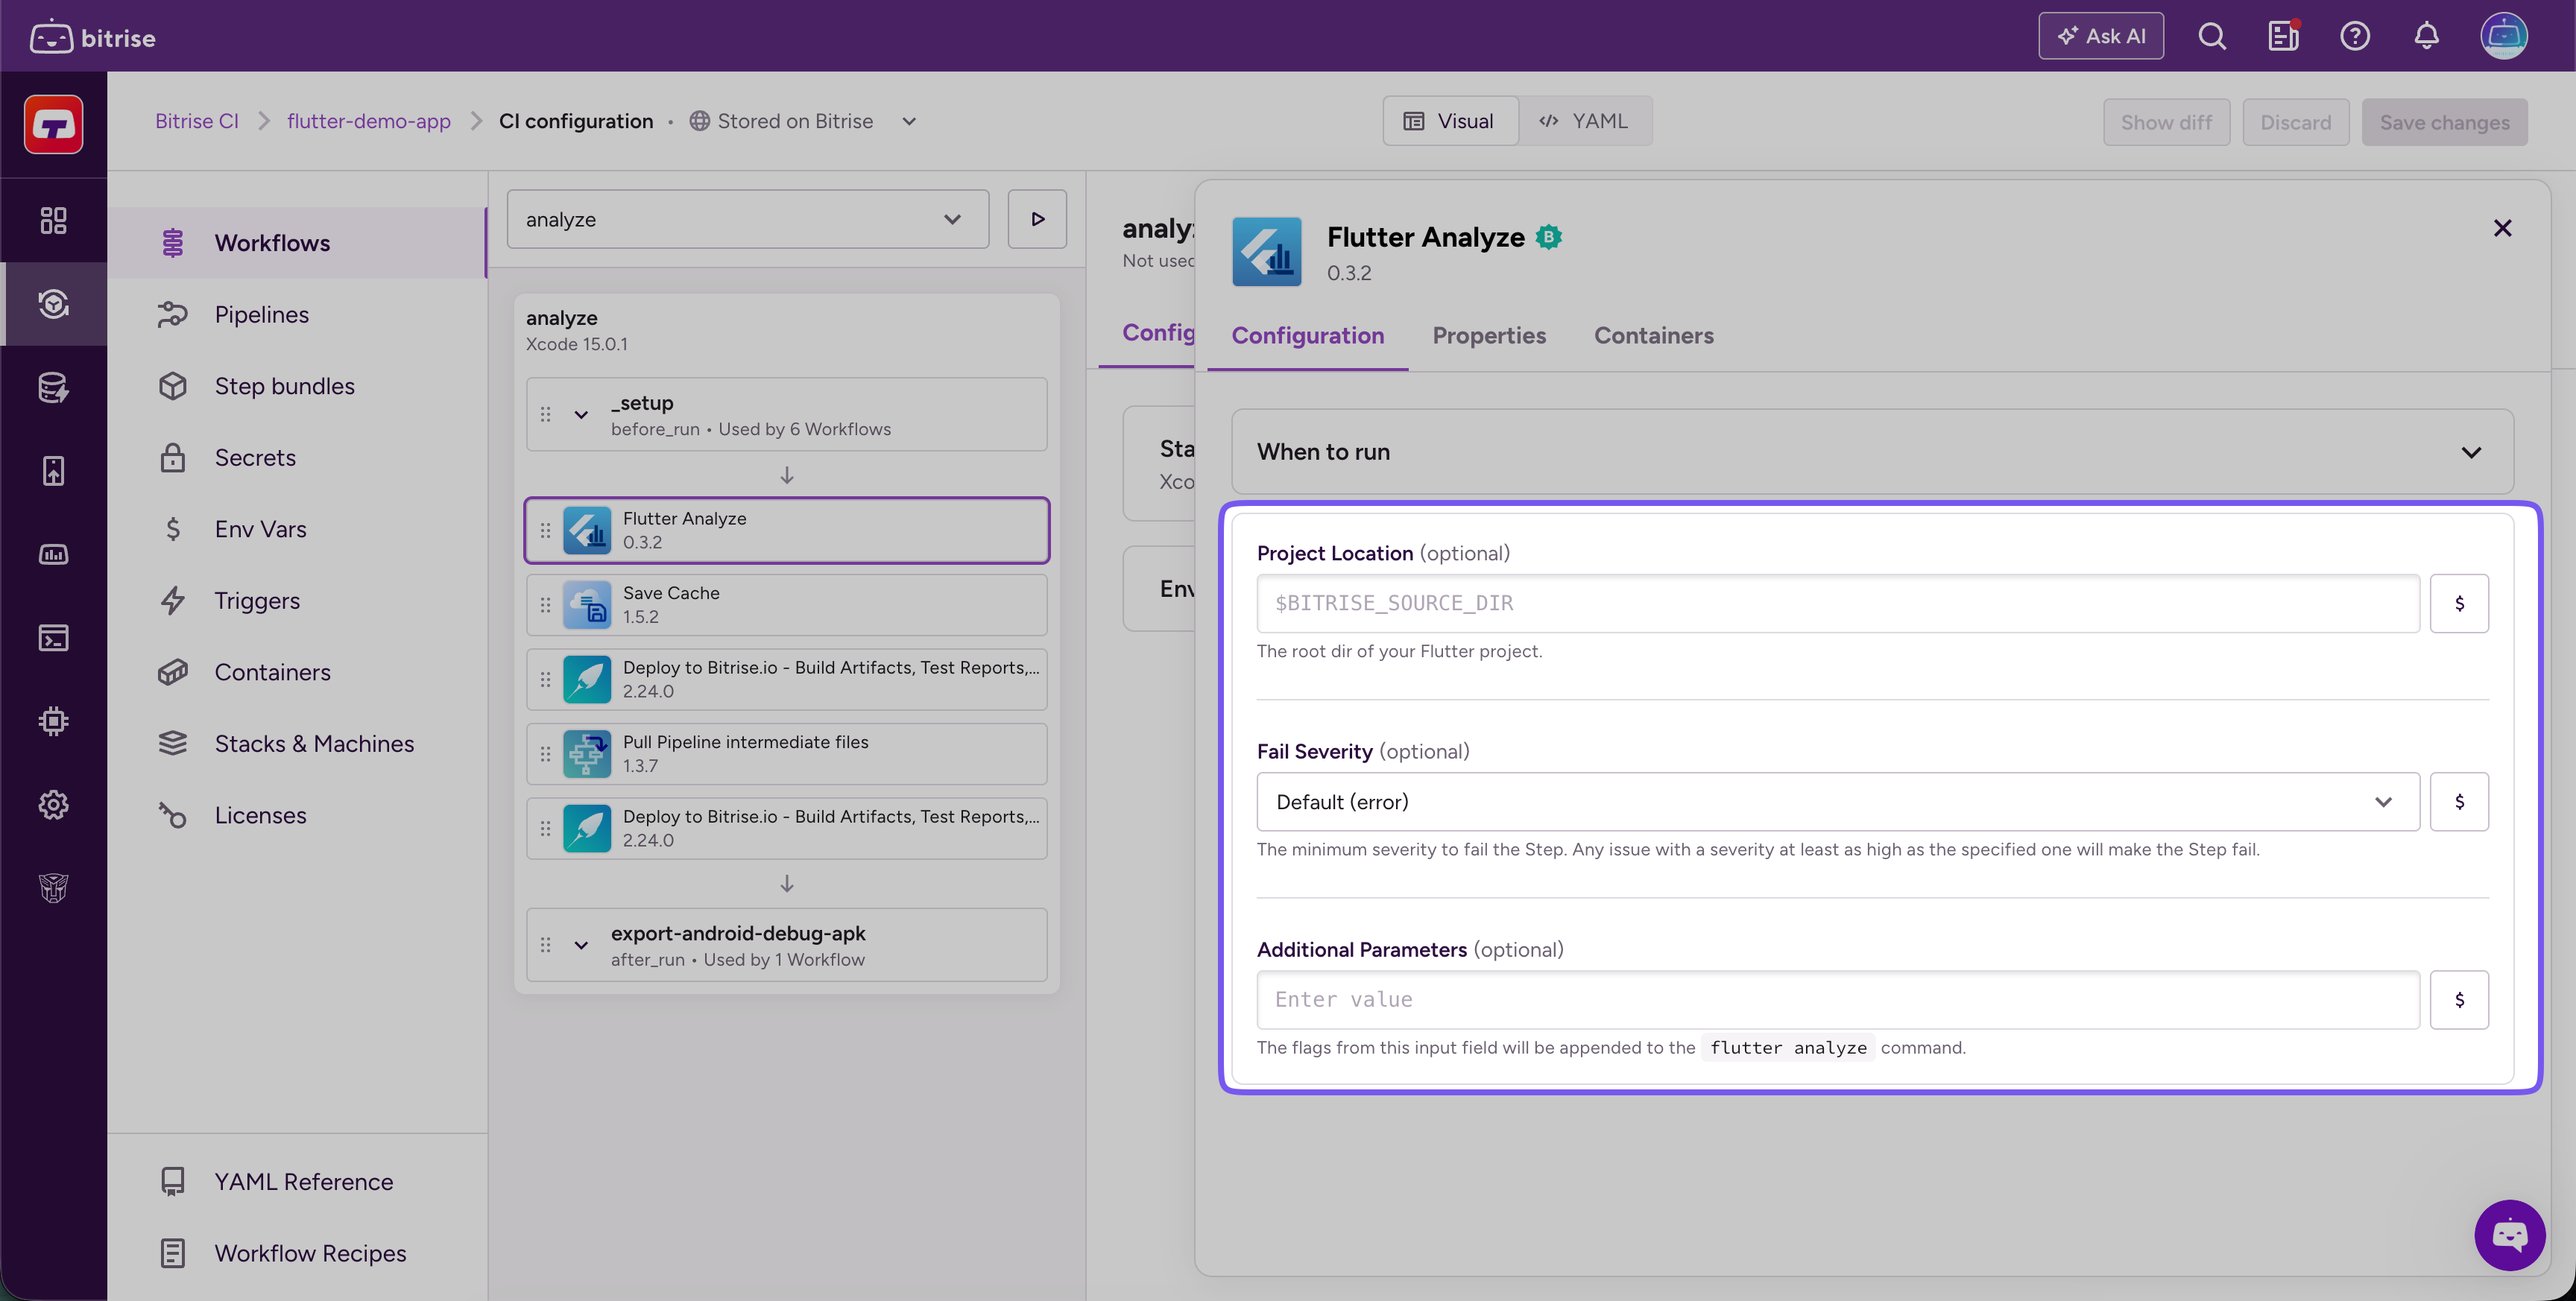
Task: Open the red app icon in sidebar
Action: [x=53, y=124]
